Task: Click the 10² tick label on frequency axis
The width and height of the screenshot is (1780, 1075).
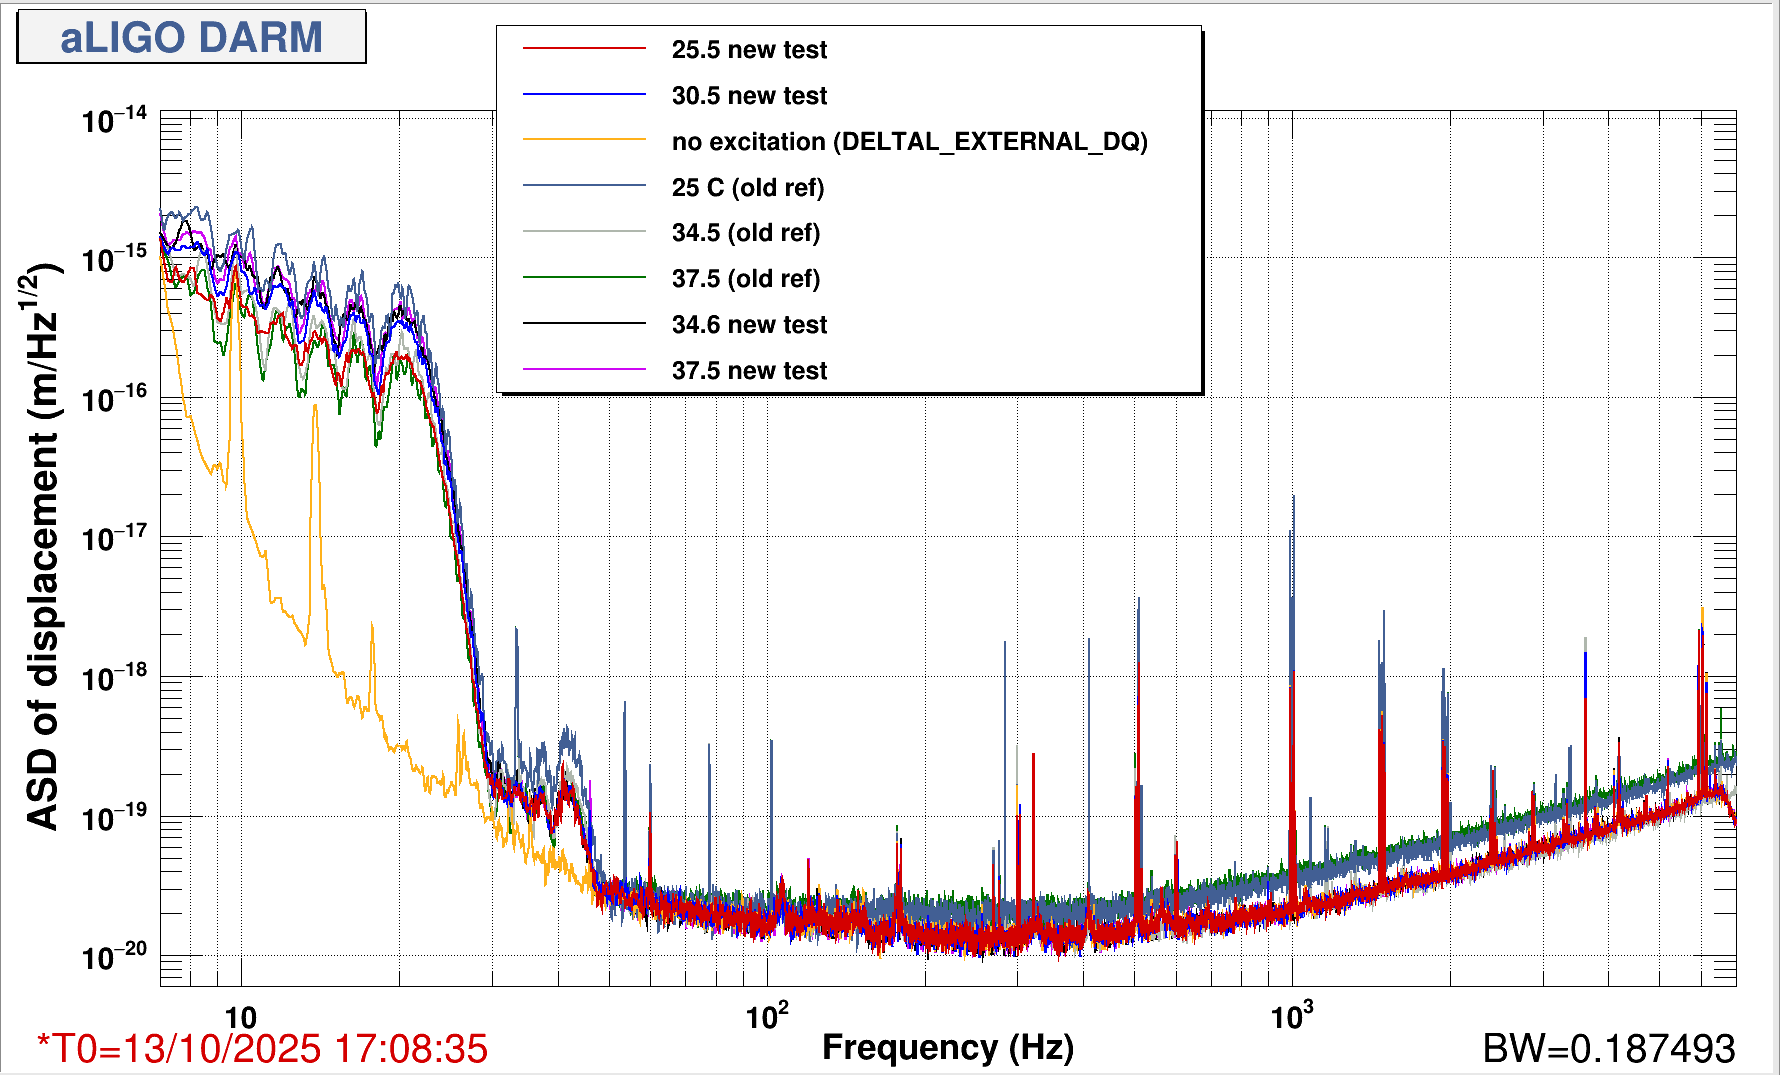Action: point(767,1017)
